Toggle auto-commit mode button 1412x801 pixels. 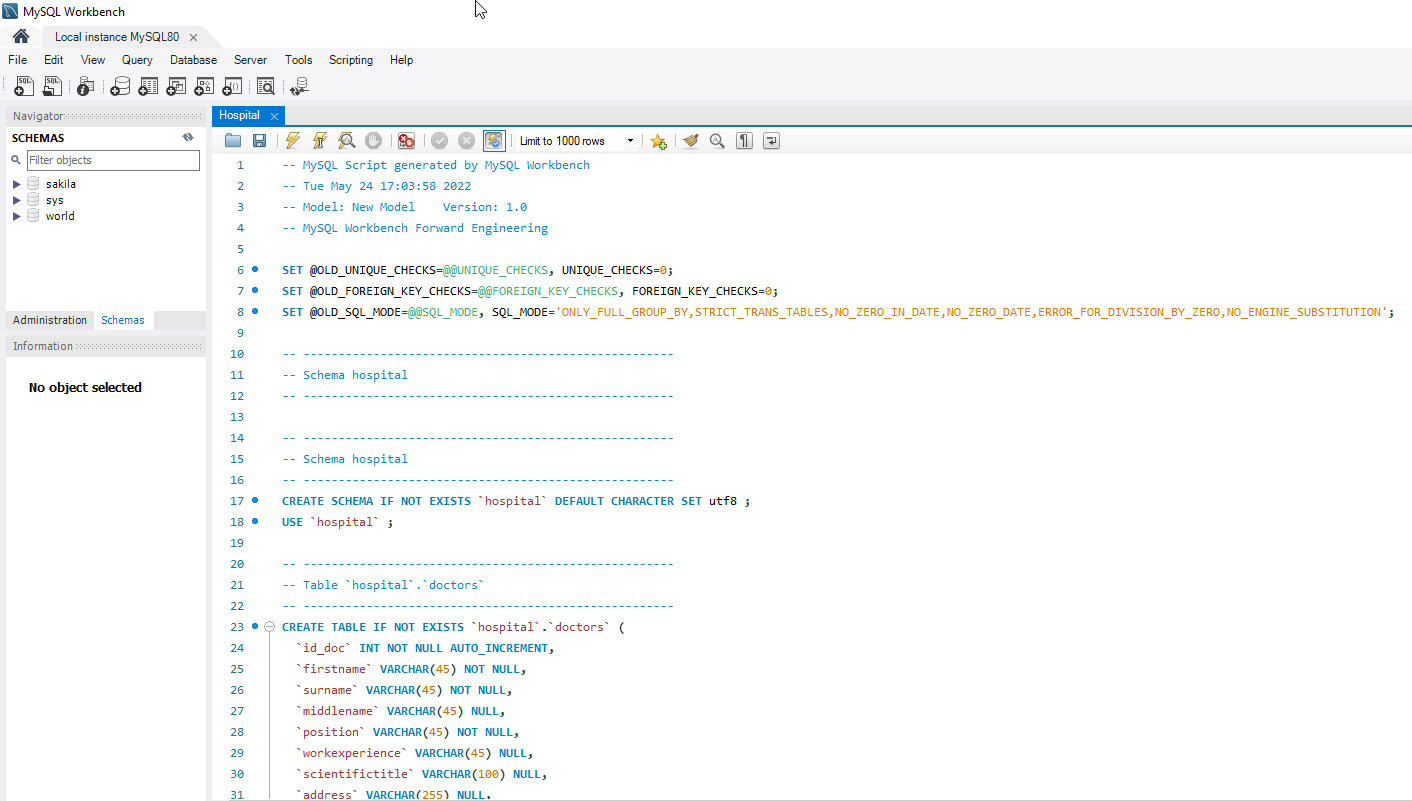(494, 141)
